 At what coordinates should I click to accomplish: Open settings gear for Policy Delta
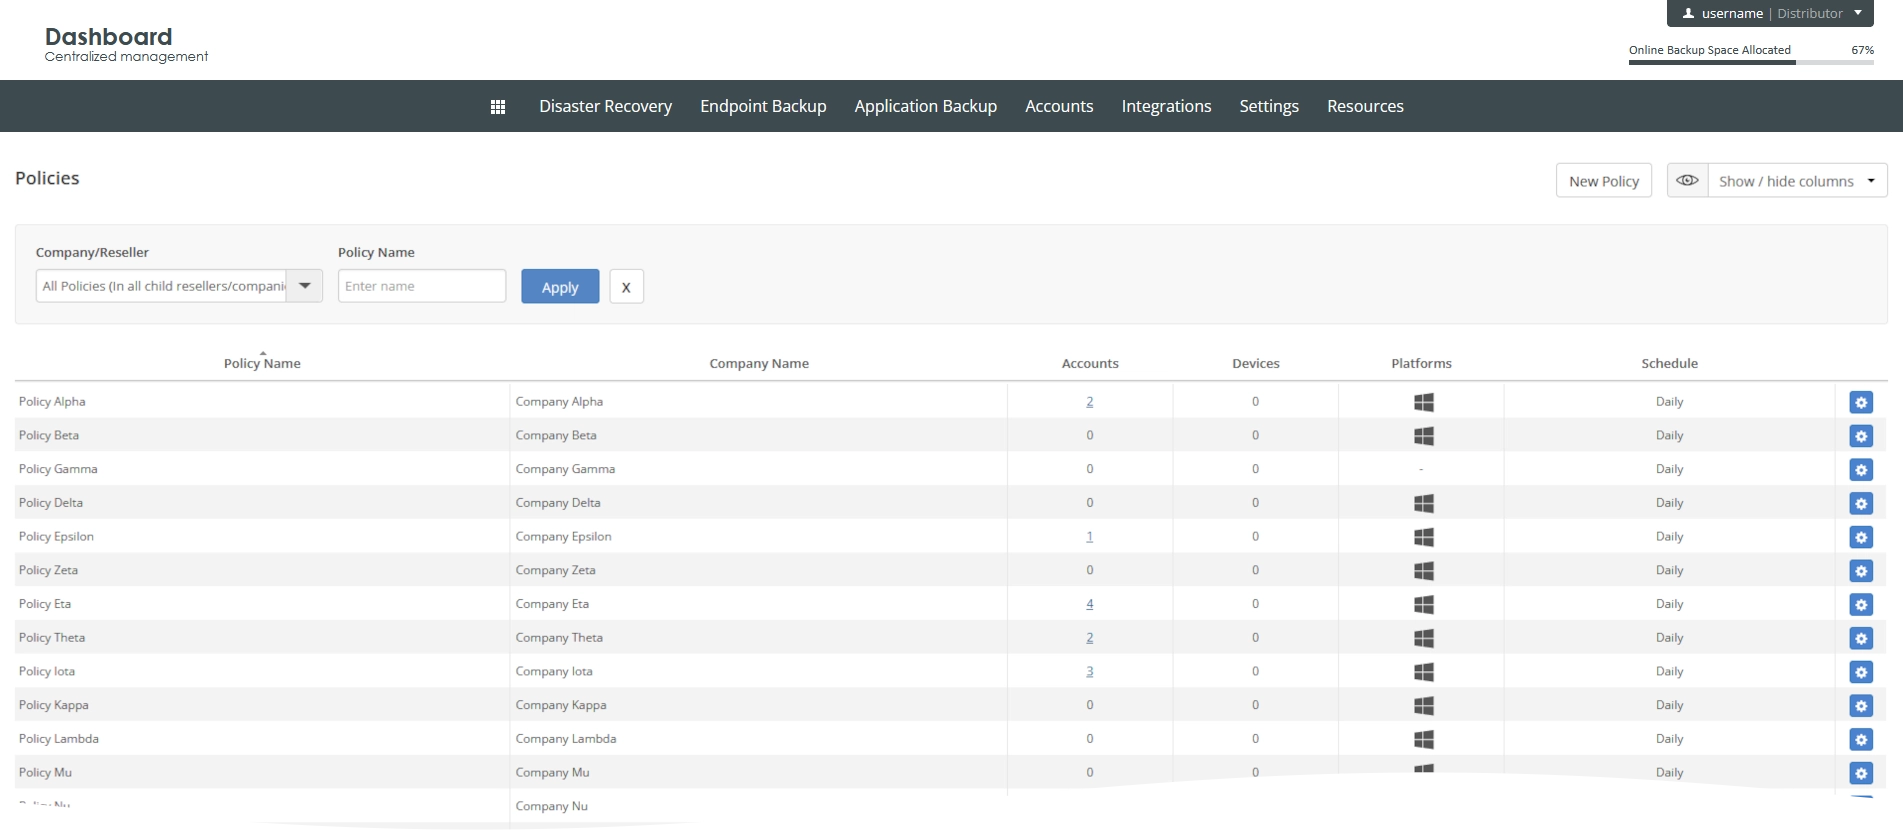(1861, 504)
